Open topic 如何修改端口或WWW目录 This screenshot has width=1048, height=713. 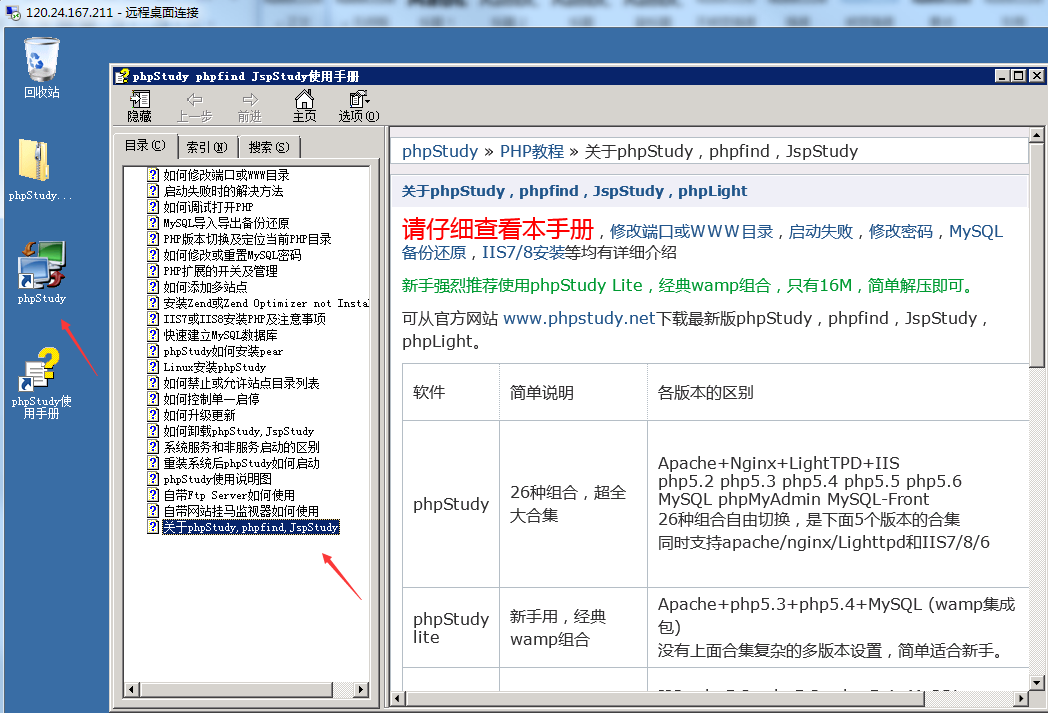(226, 175)
